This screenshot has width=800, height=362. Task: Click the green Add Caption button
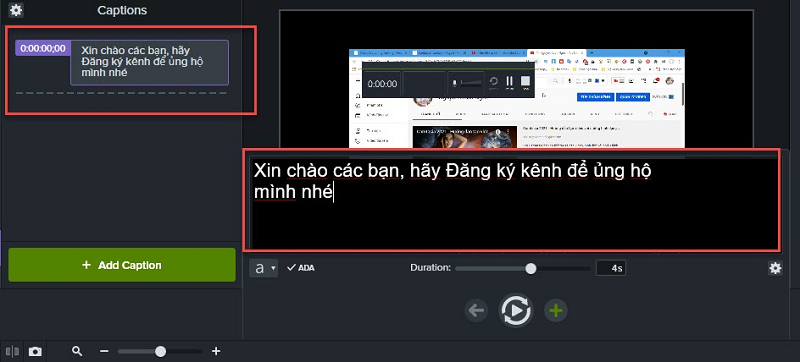122,265
